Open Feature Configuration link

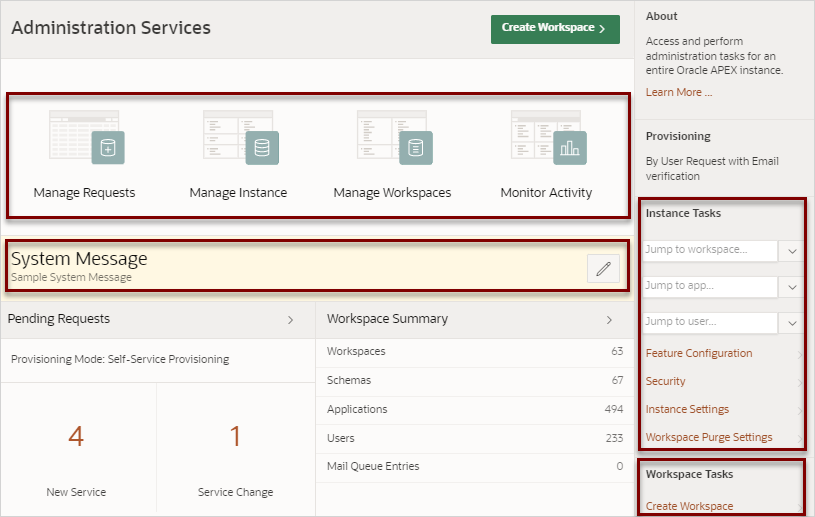[x=699, y=353]
